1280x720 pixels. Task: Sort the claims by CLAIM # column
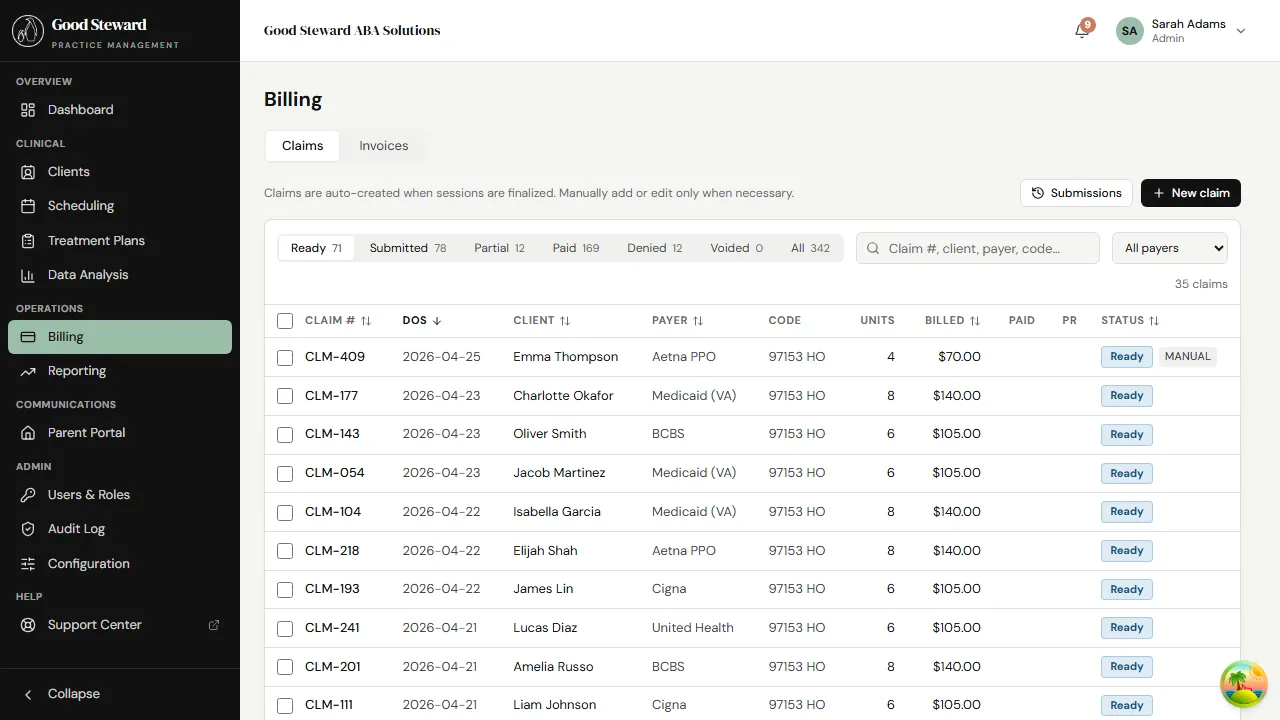click(x=338, y=320)
